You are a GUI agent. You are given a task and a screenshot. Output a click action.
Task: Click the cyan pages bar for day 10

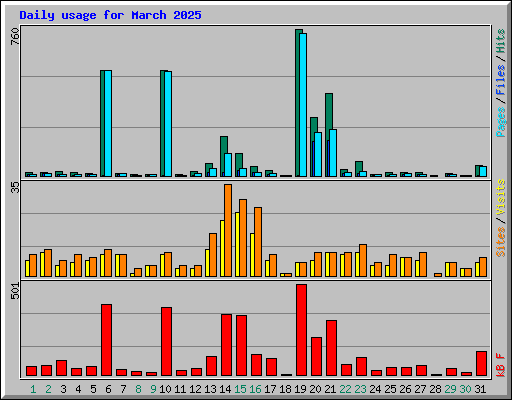point(168,124)
